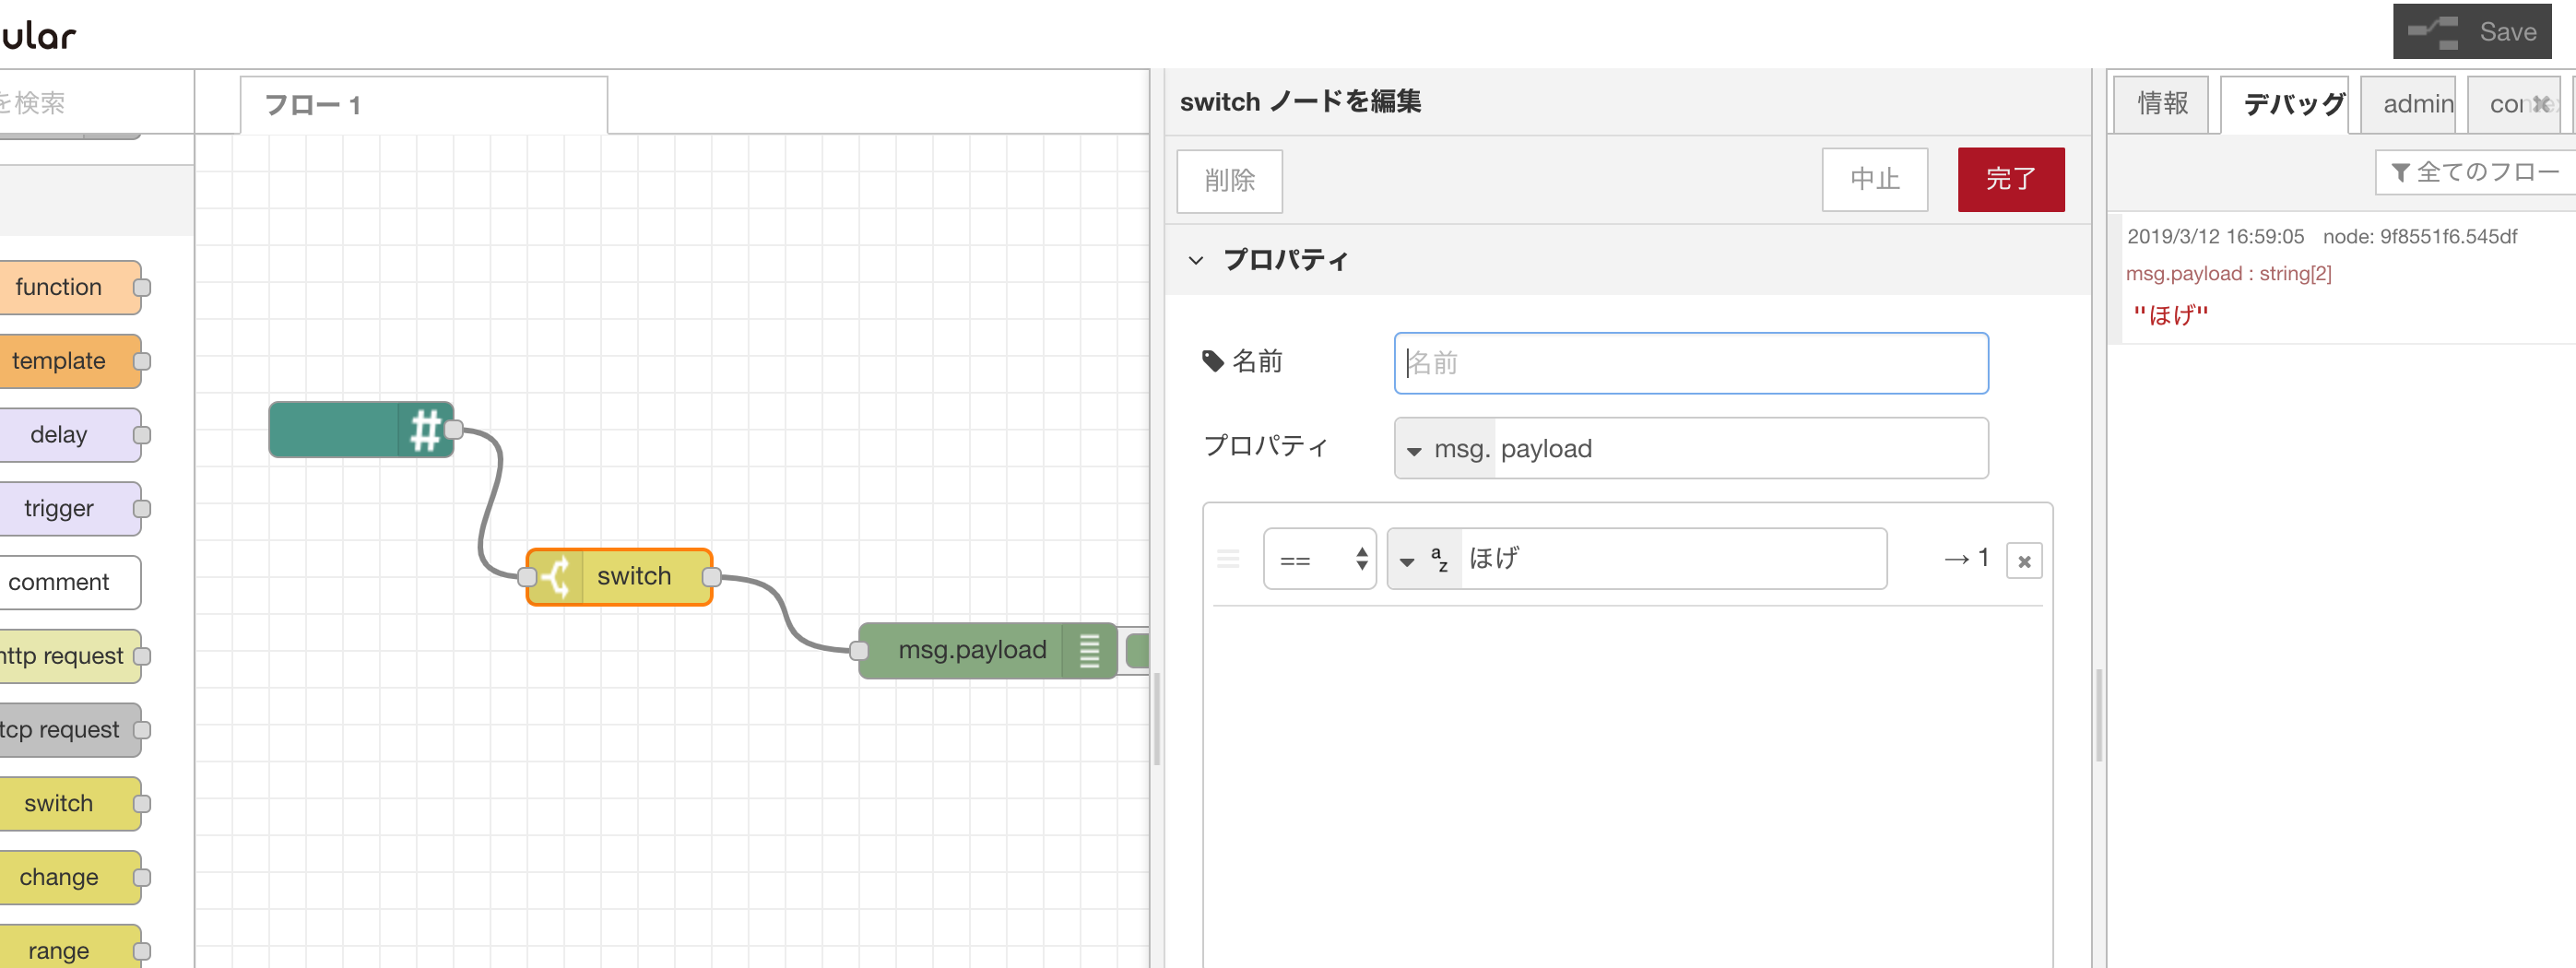Viewport: 2576px width, 968px height.
Task: Open the == comparison operator dropdown
Action: (x=1320, y=559)
